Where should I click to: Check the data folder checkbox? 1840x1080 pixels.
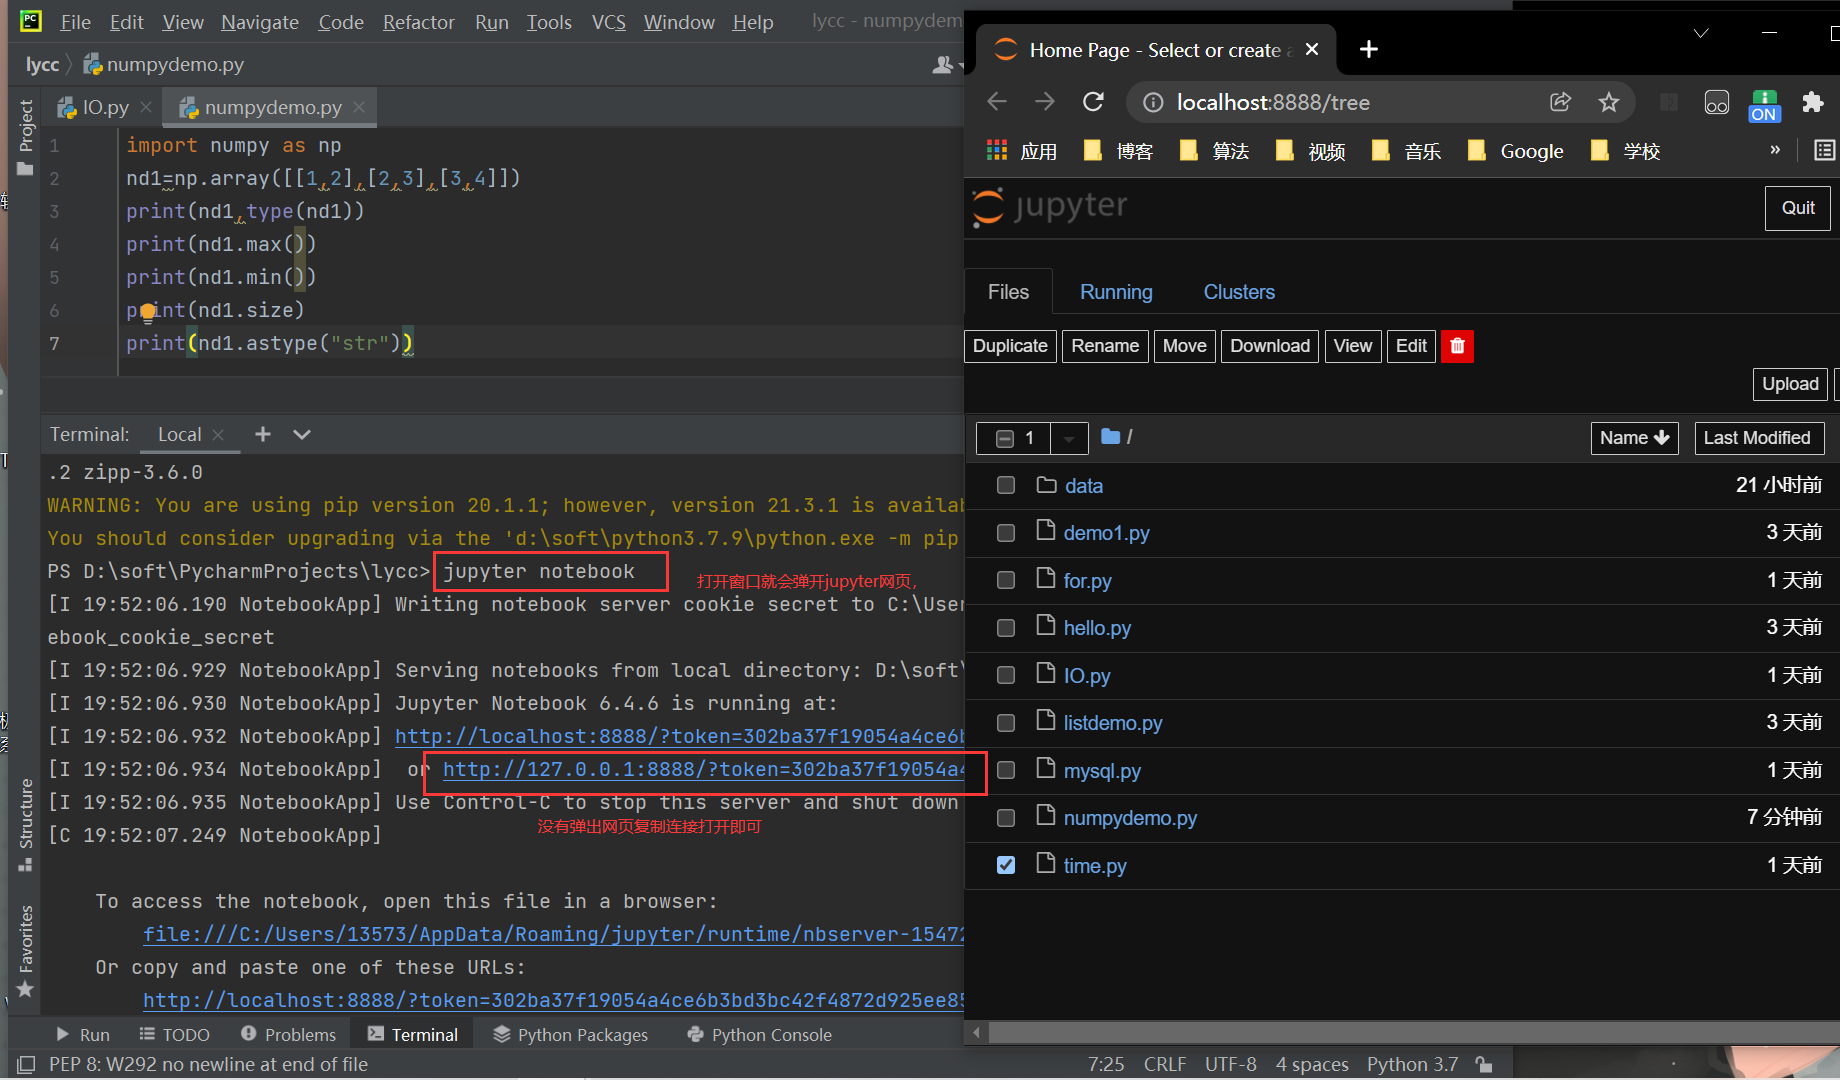click(x=1006, y=485)
